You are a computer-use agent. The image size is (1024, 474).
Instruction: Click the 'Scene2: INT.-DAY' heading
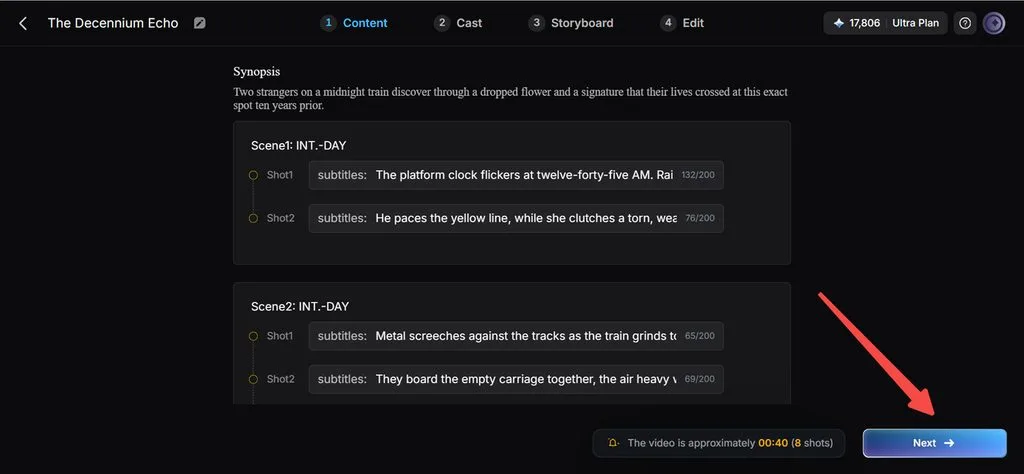point(300,306)
